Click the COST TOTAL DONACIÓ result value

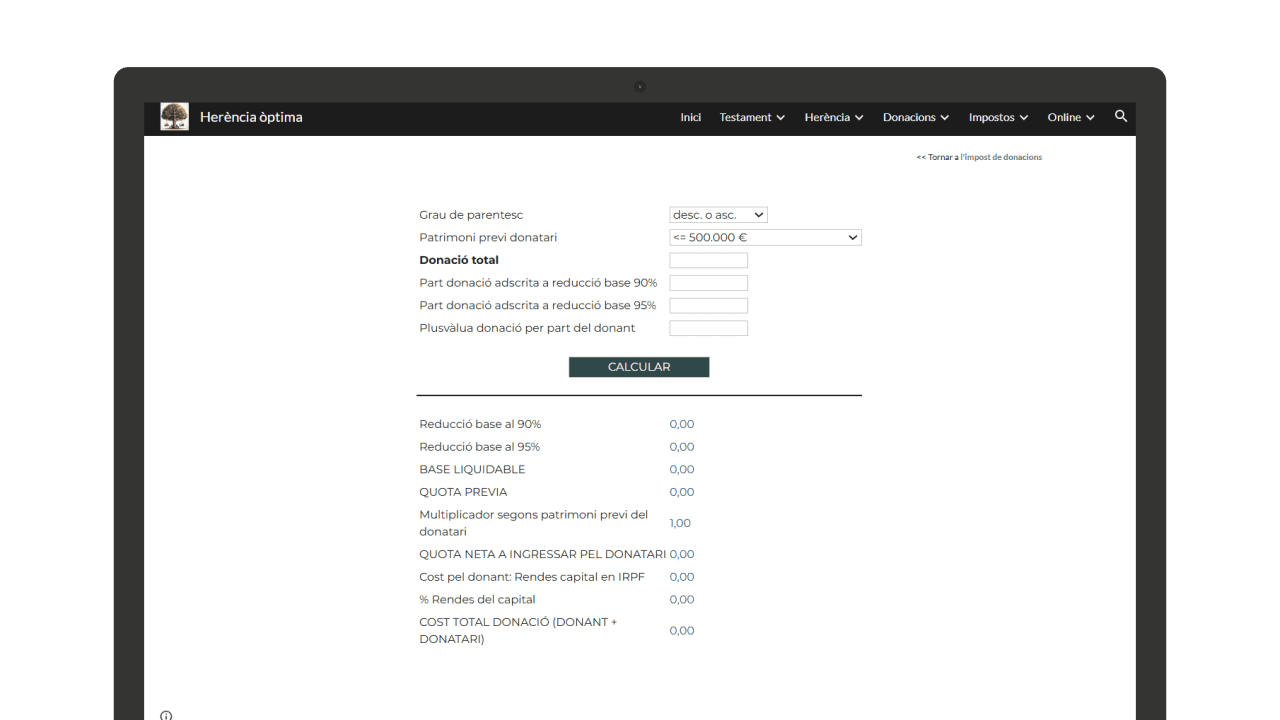click(x=682, y=631)
